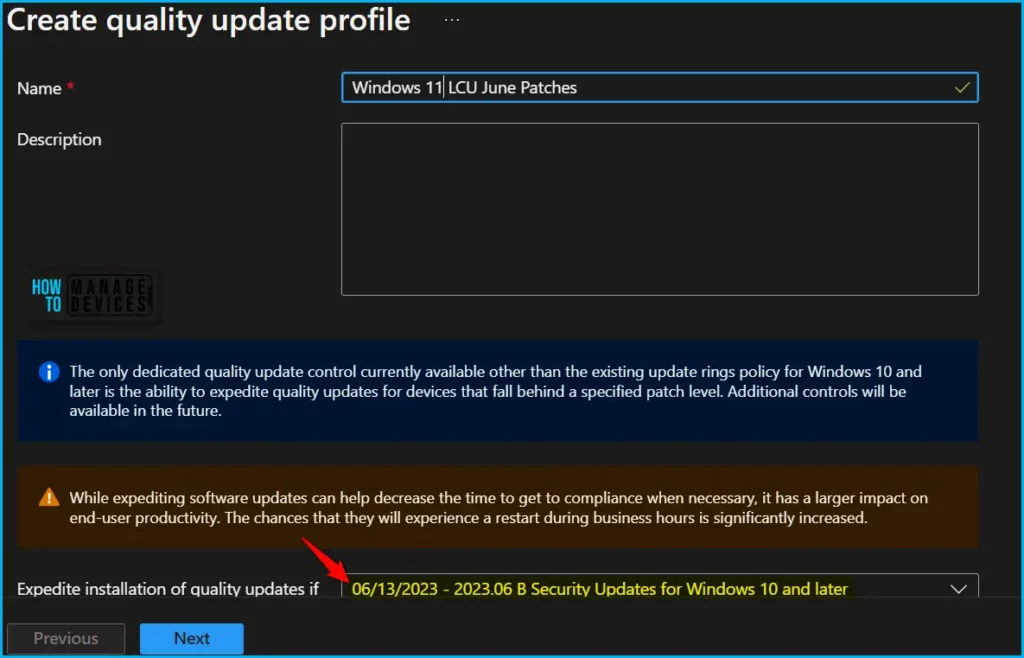Click the Description label
This screenshot has width=1024, height=658.
59,140
